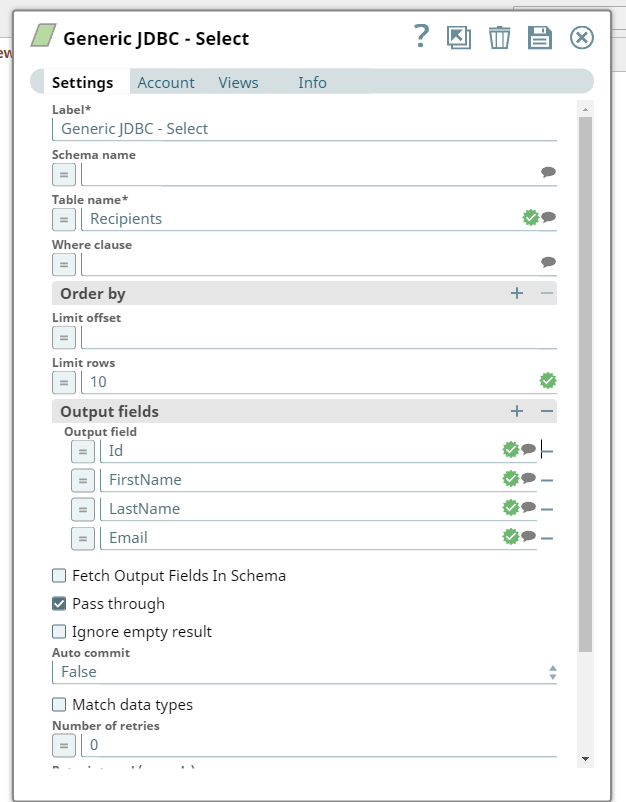Uncheck the Pass through checkbox
This screenshot has height=802, width=626.
[x=60, y=604]
